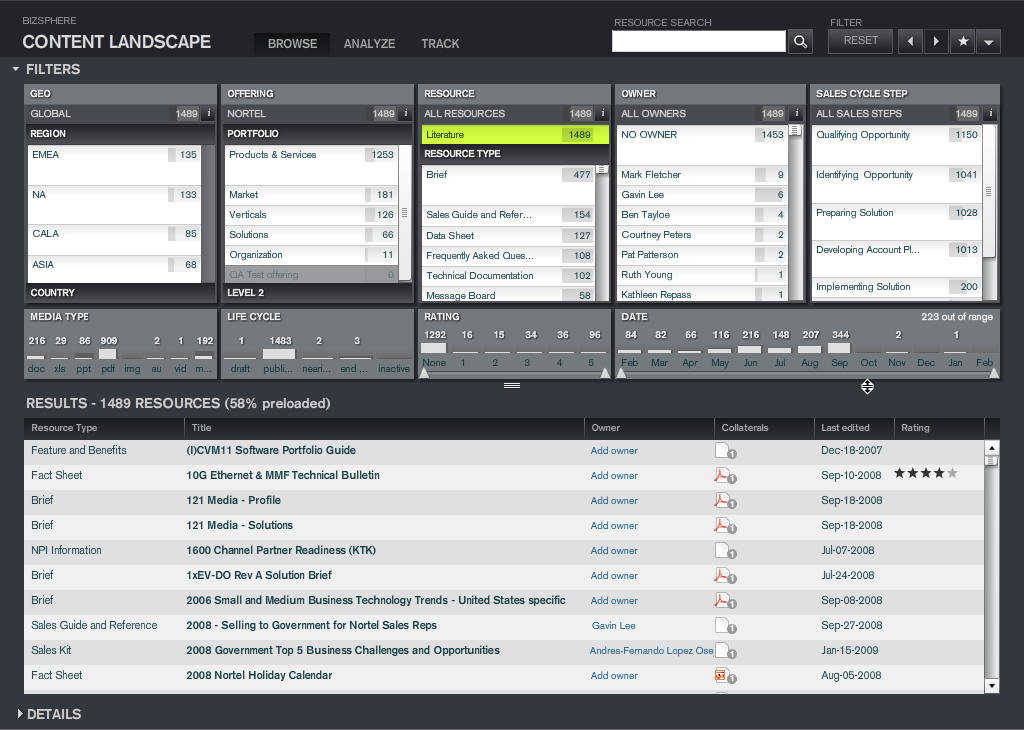Click the star rating on the 10G Ethernet row
Viewport: 1024px width, 730px height.
[925, 473]
